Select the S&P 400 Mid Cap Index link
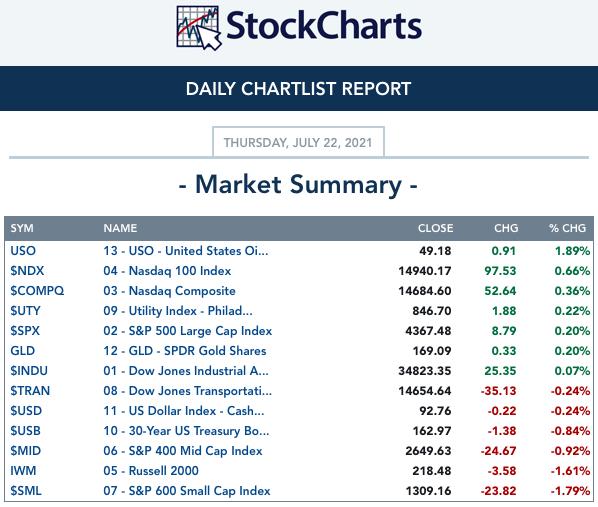598x507 pixels. 183,451
